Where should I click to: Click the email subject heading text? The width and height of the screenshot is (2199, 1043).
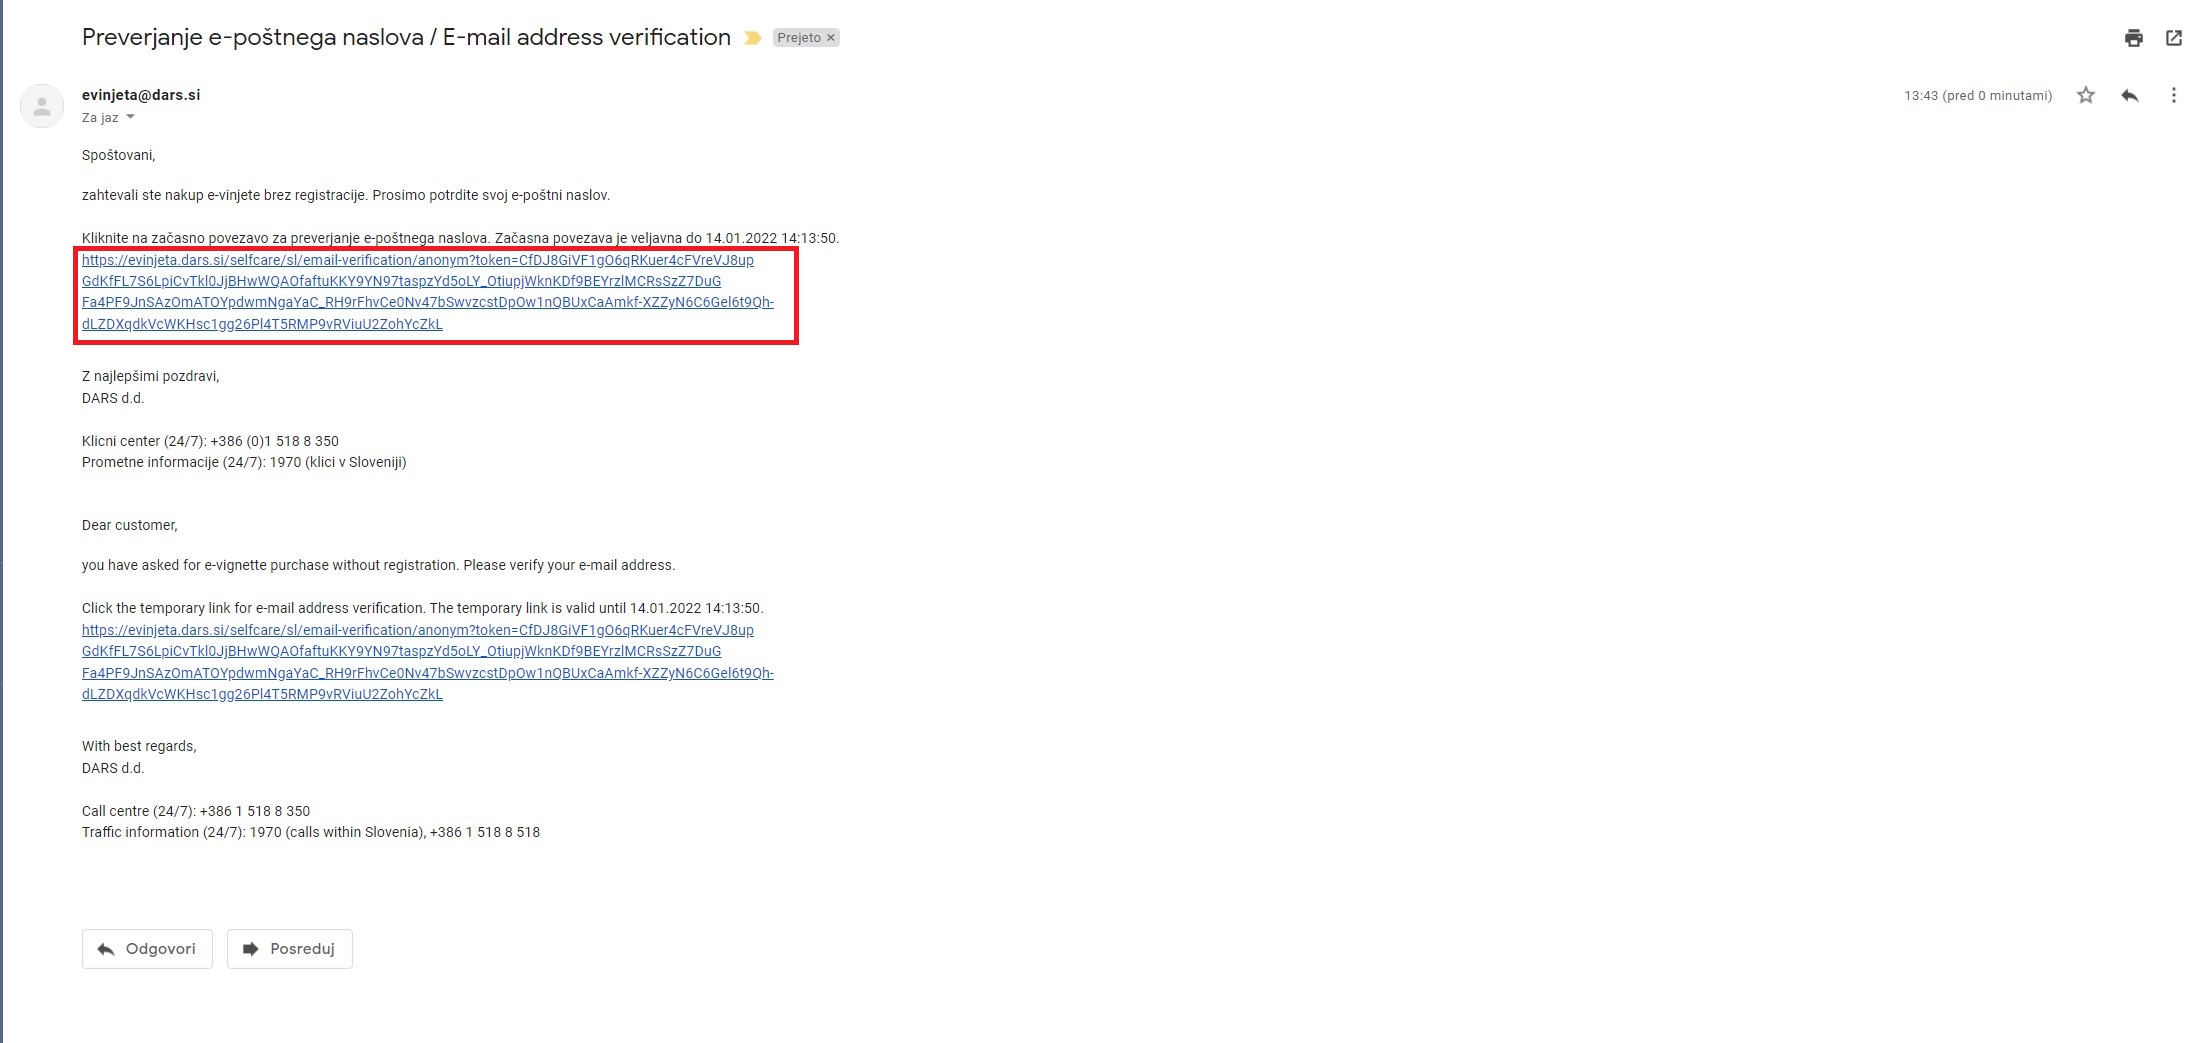click(x=406, y=38)
